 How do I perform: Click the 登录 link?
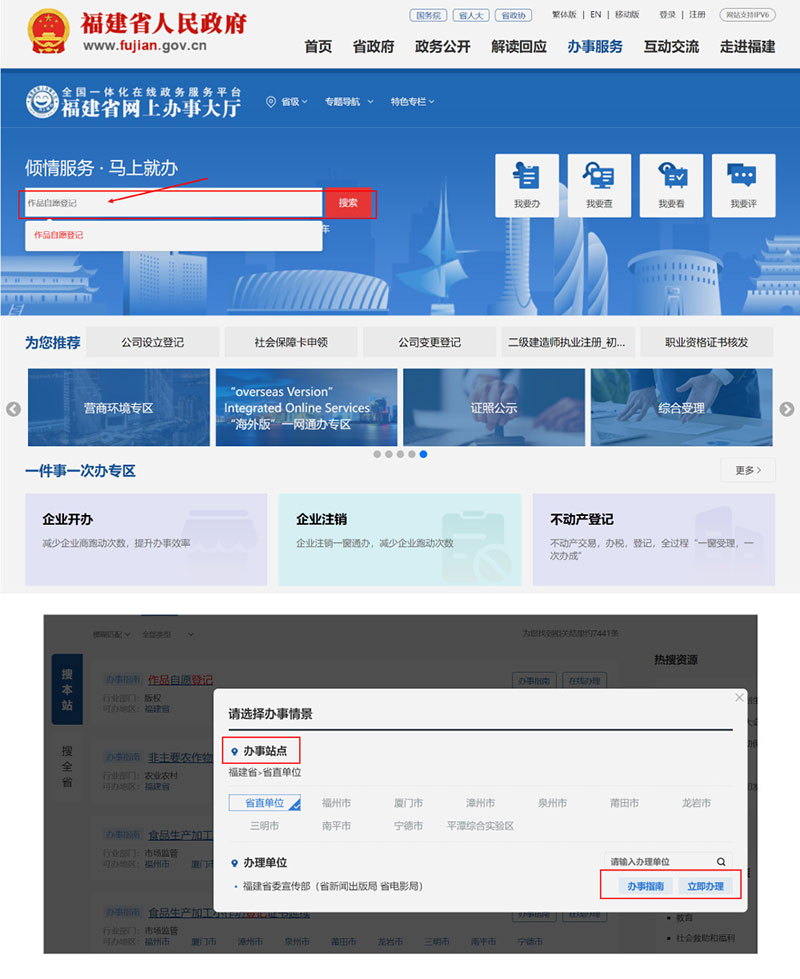(668, 14)
